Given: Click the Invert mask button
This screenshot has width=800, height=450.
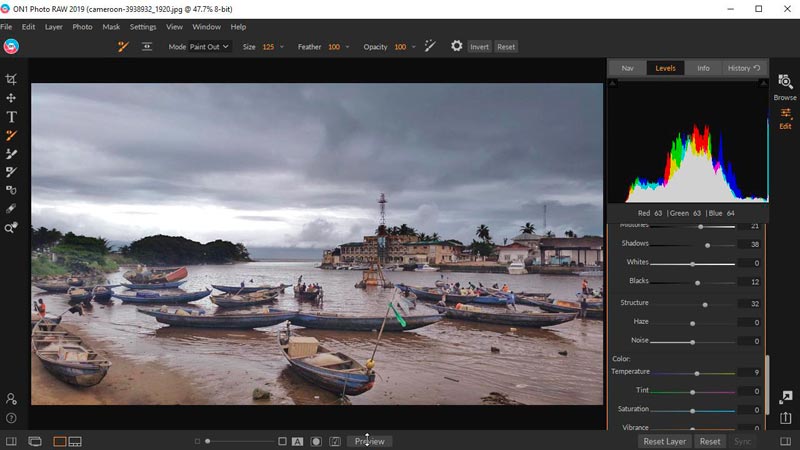Looking at the screenshot, I should 480,47.
